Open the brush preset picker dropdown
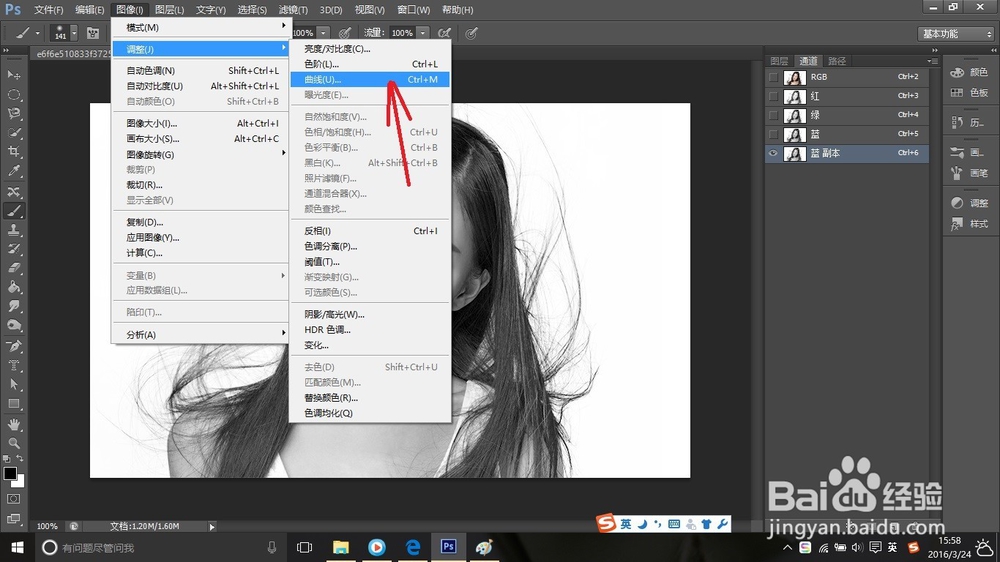Screen dimensions: 1000x562 (74, 33)
